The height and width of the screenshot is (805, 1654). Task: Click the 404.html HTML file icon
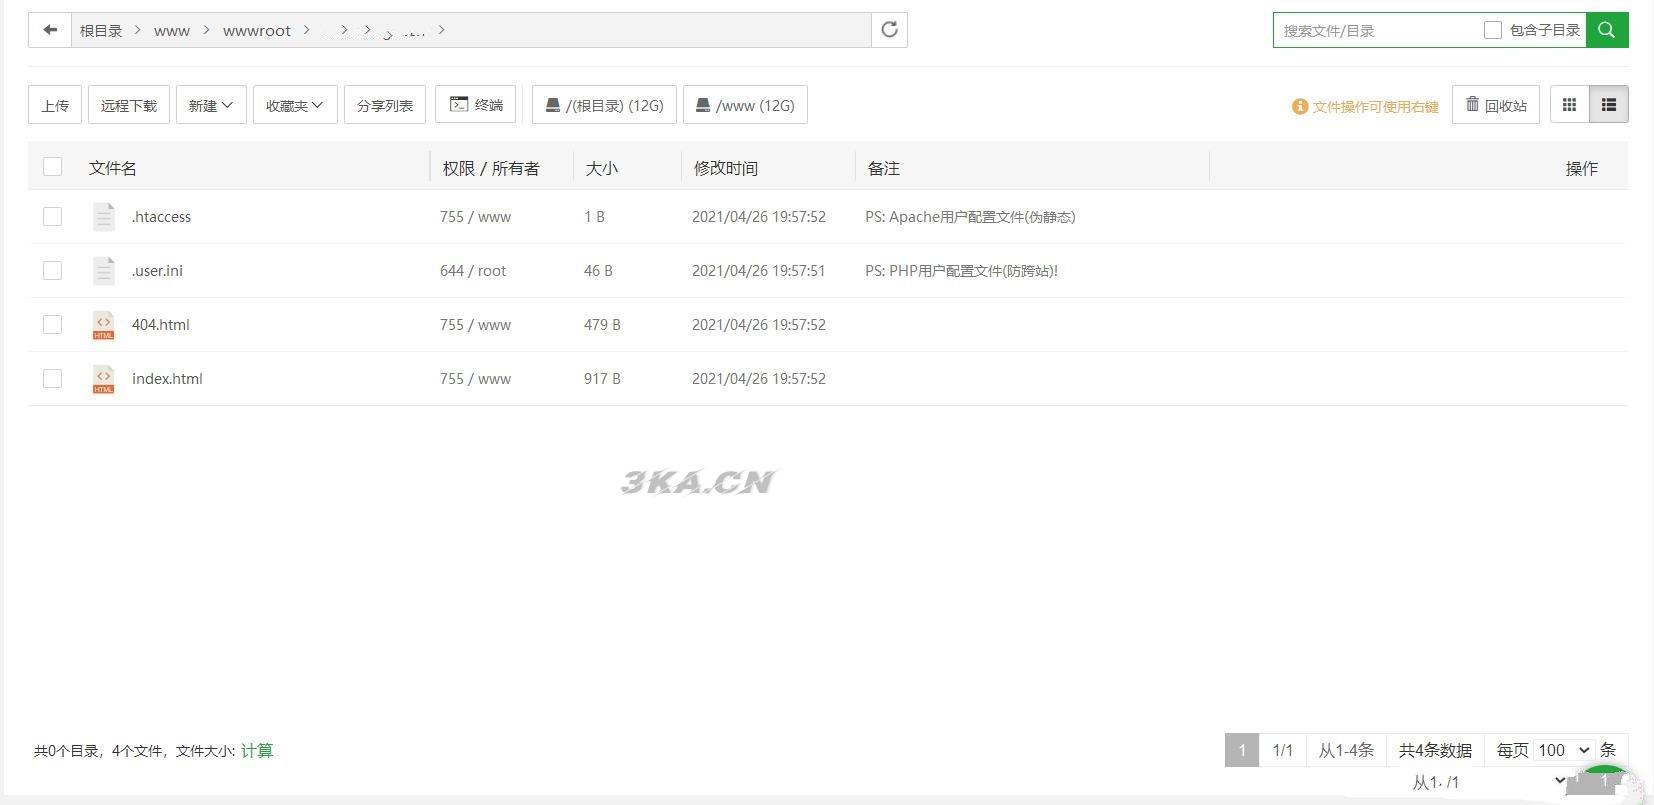click(104, 325)
